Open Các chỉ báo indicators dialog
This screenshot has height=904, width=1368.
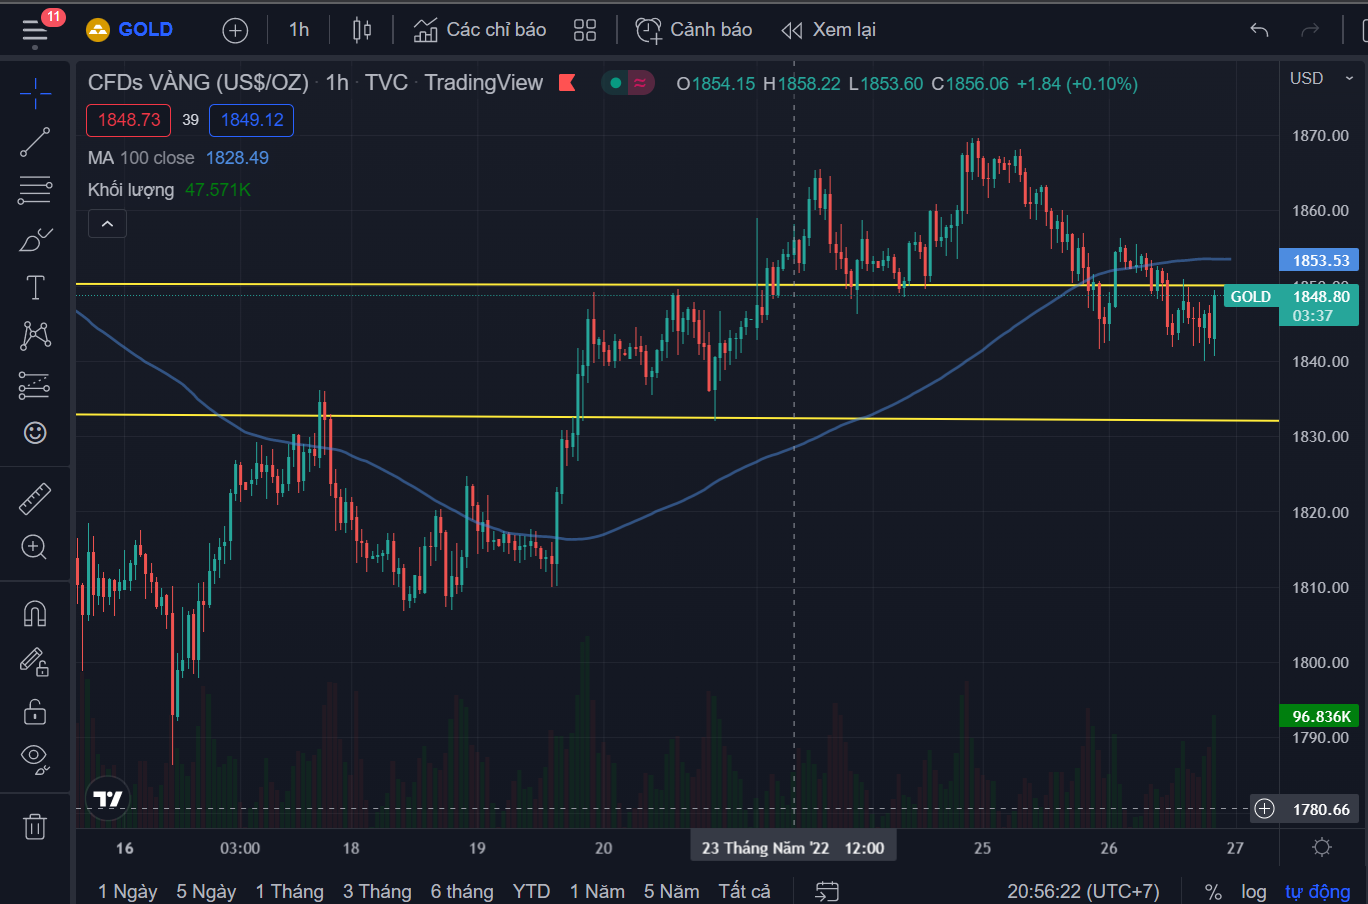click(x=480, y=30)
